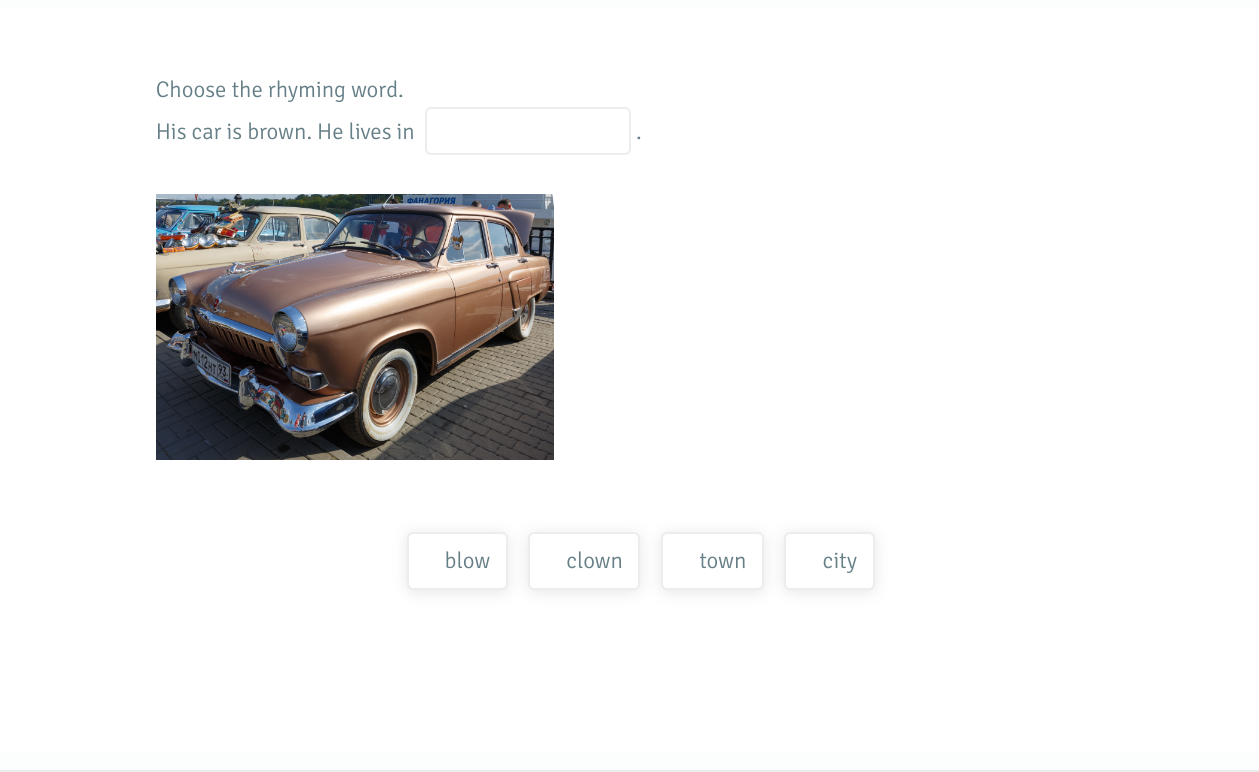Click the rightmost answer tile
The image size is (1259, 772).
coord(829,560)
